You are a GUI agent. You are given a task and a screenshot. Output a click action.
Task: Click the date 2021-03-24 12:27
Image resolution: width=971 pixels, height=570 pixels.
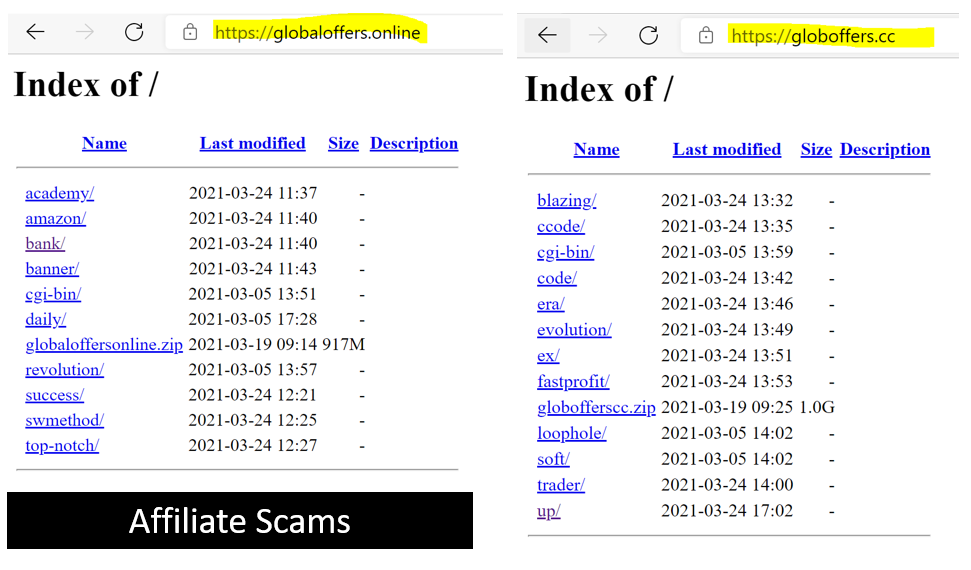point(253,446)
